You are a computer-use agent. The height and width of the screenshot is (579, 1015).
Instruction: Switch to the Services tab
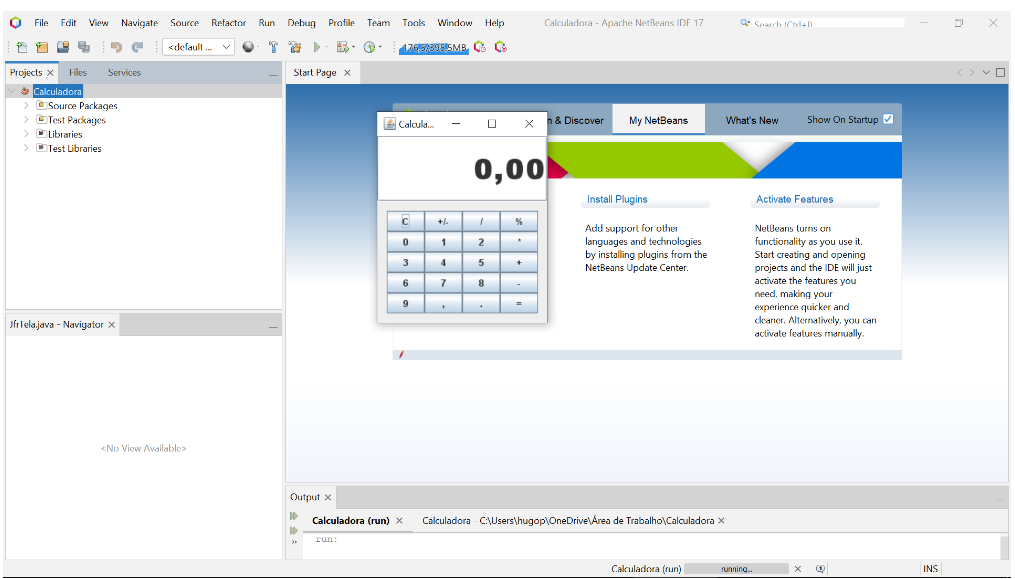[x=124, y=72]
